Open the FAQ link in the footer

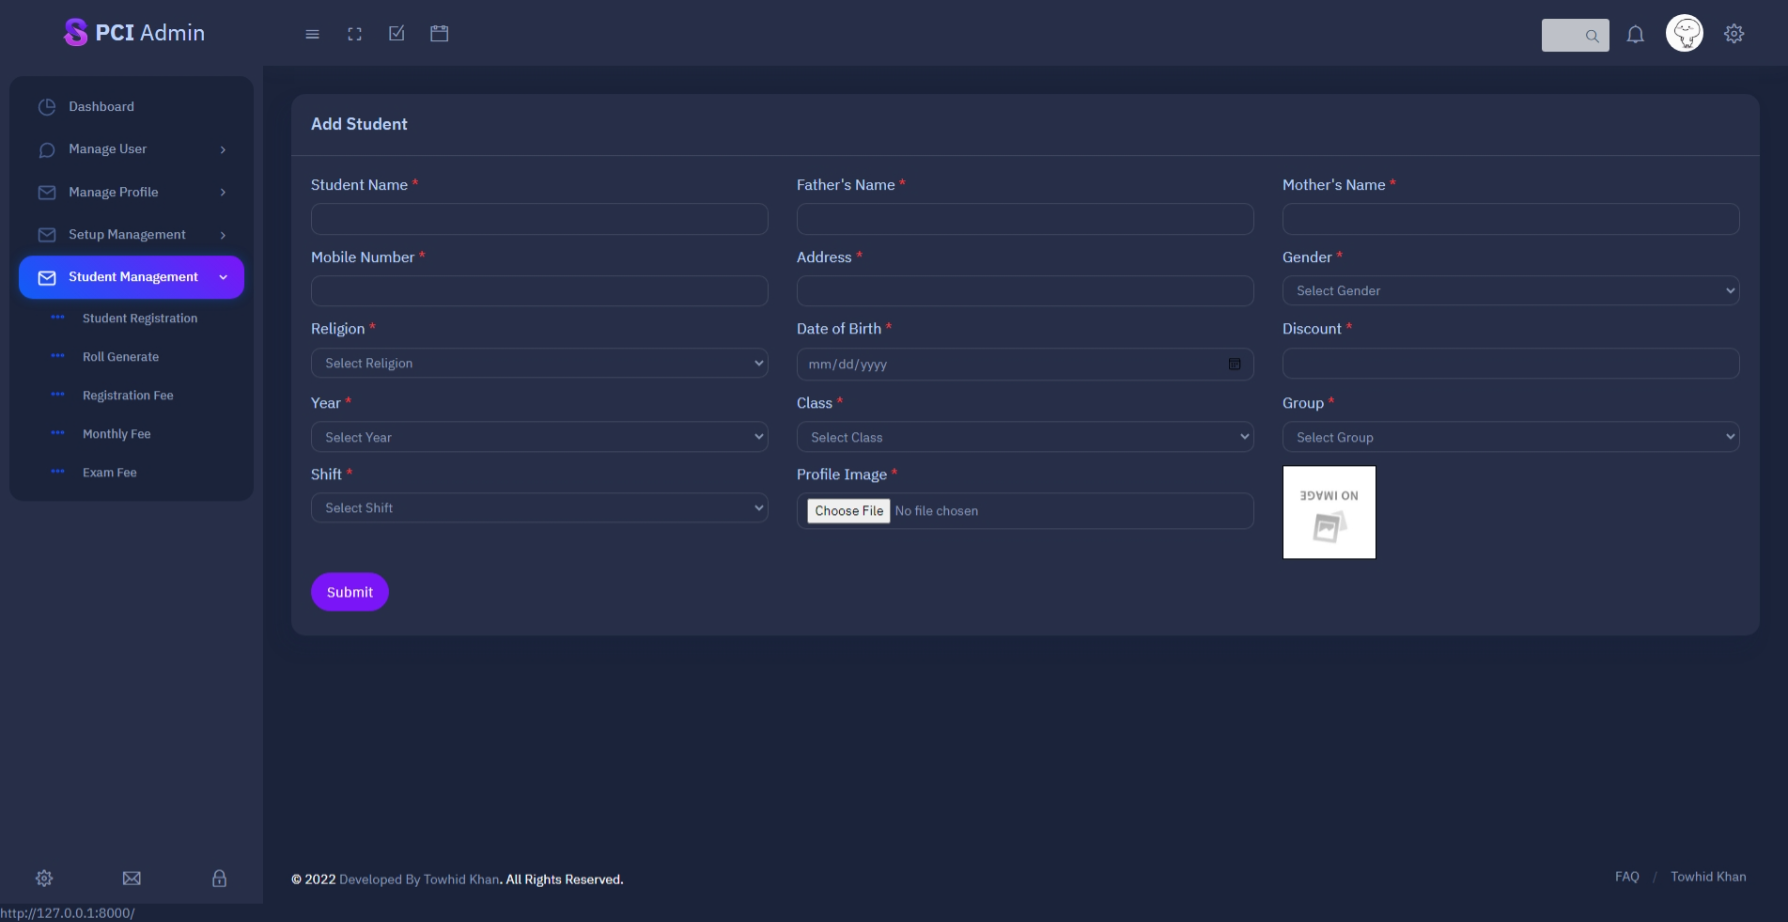pos(1626,876)
